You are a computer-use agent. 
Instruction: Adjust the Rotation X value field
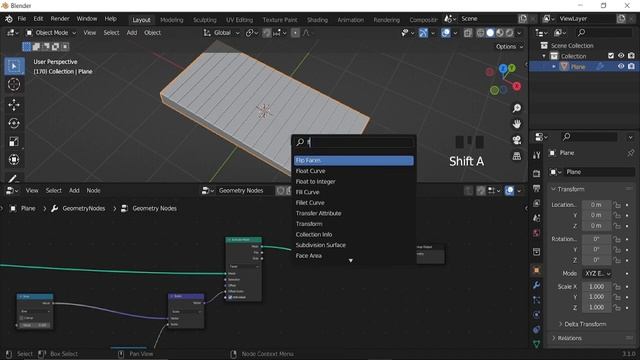pyautogui.click(x=596, y=239)
